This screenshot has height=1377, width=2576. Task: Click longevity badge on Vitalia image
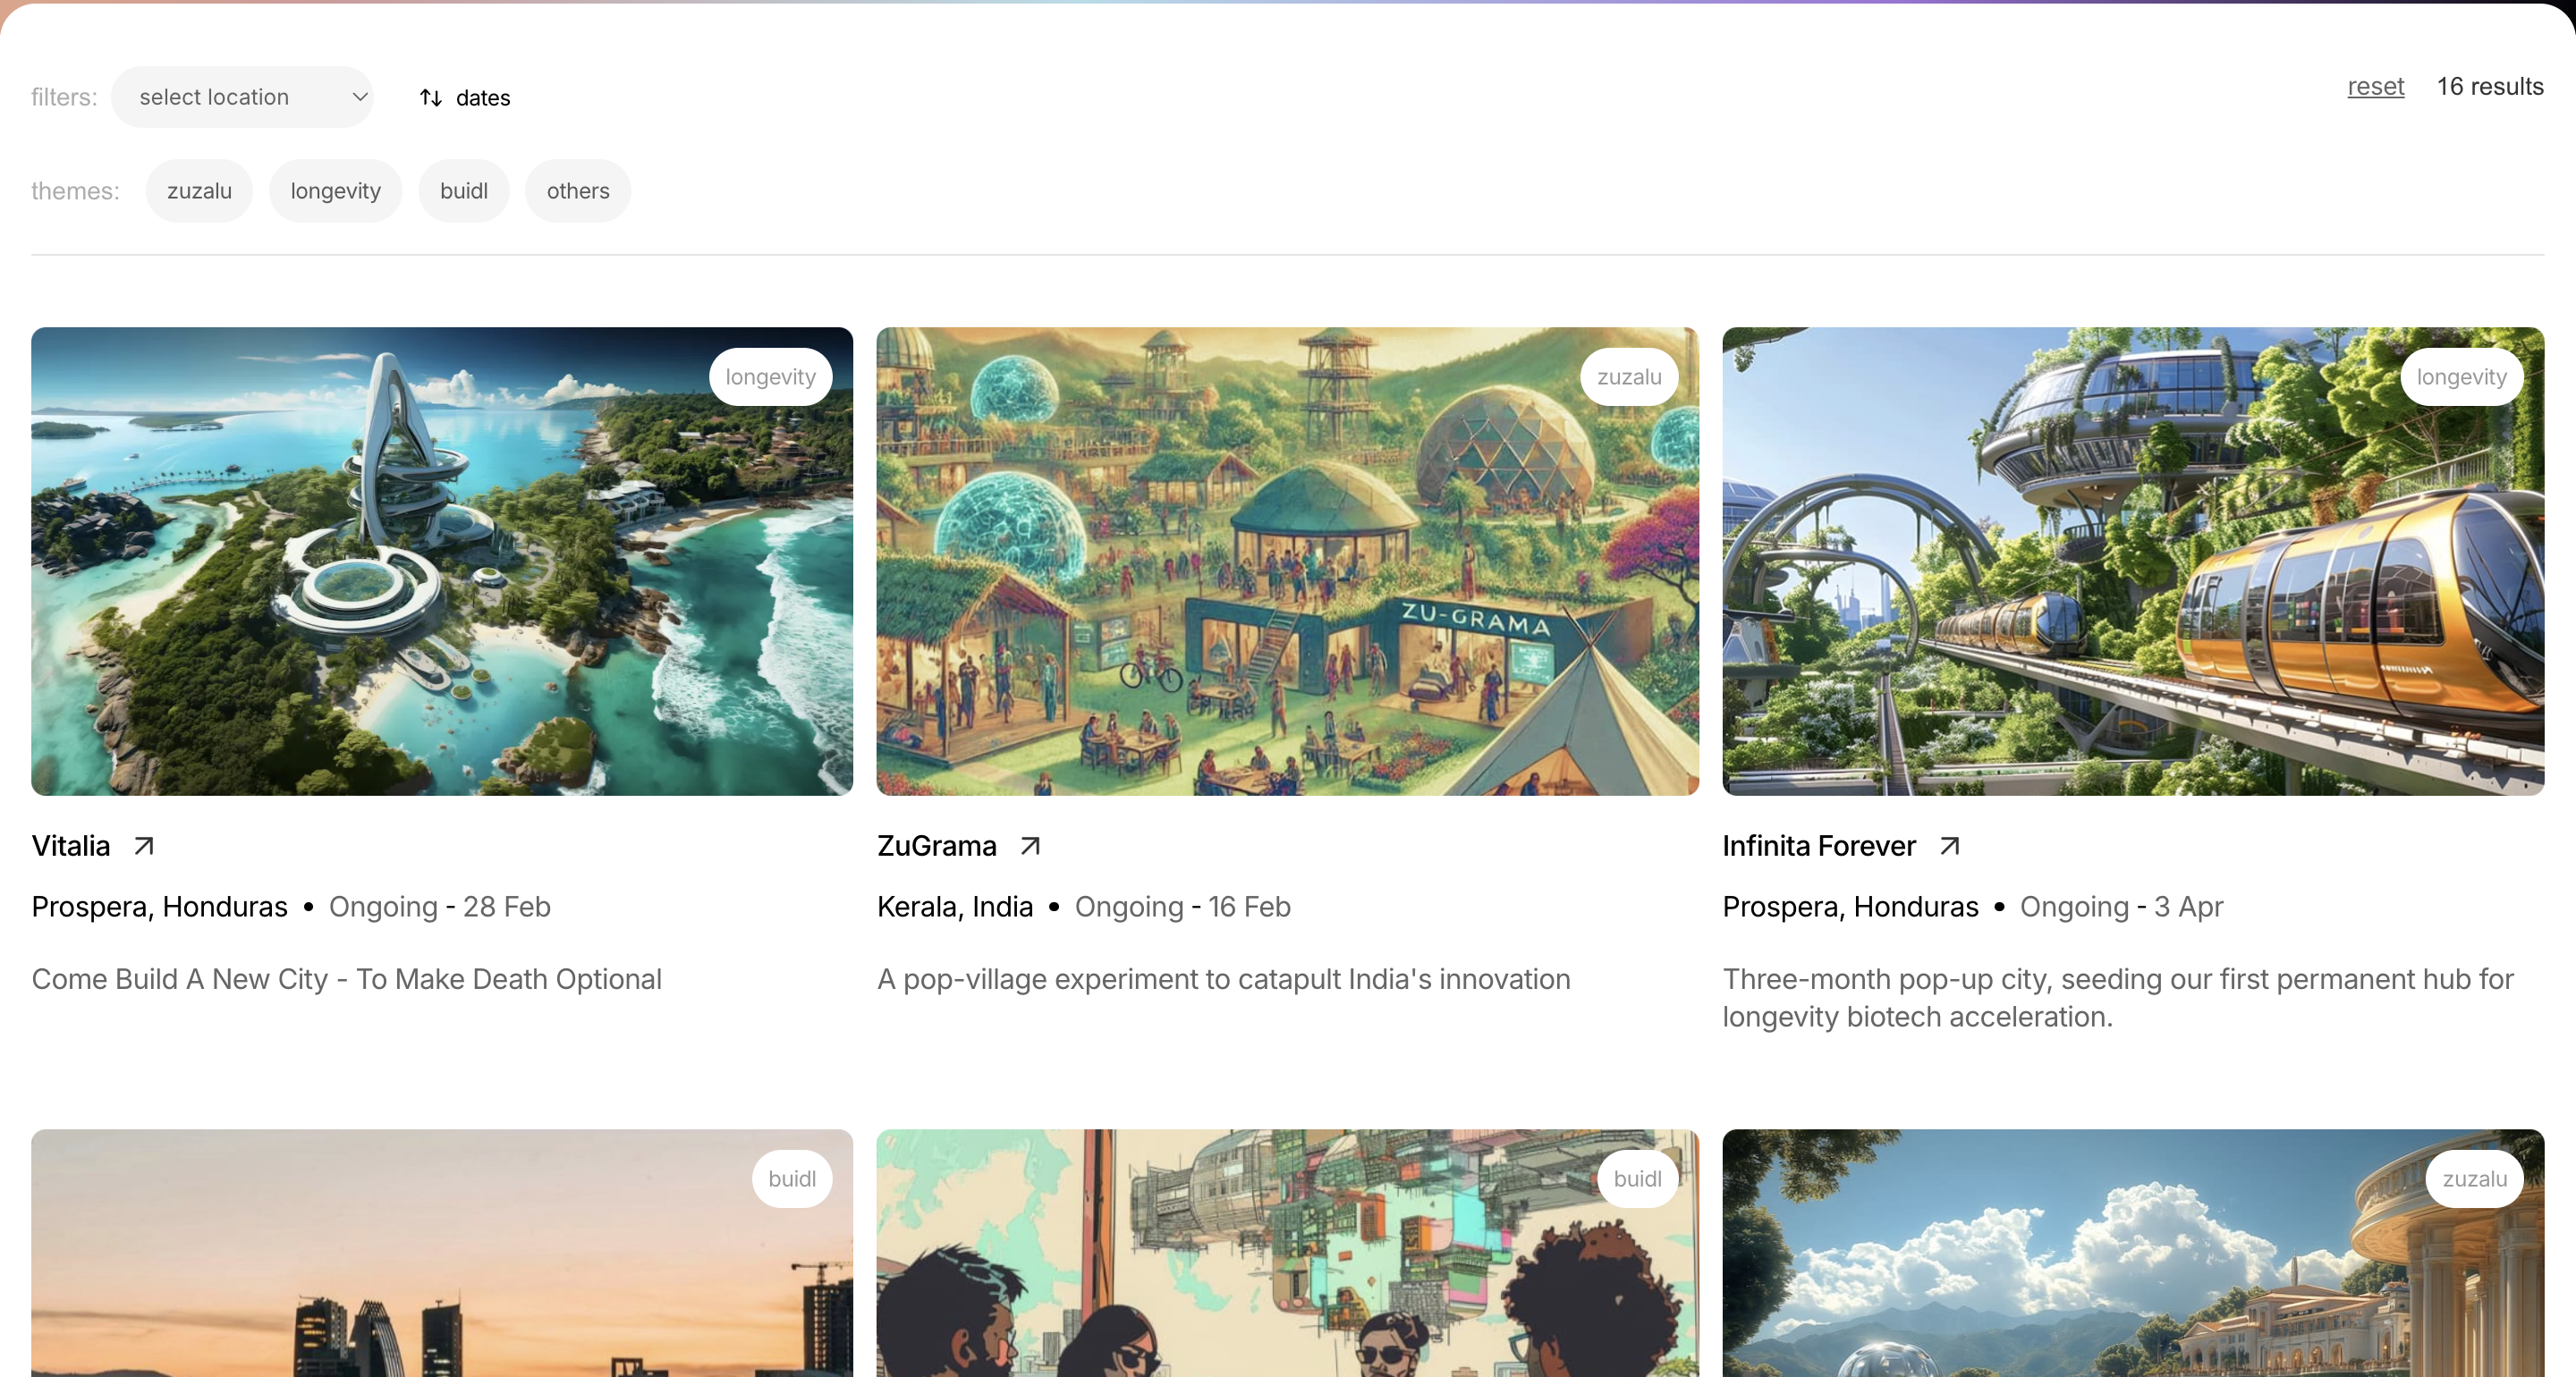[770, 377]
